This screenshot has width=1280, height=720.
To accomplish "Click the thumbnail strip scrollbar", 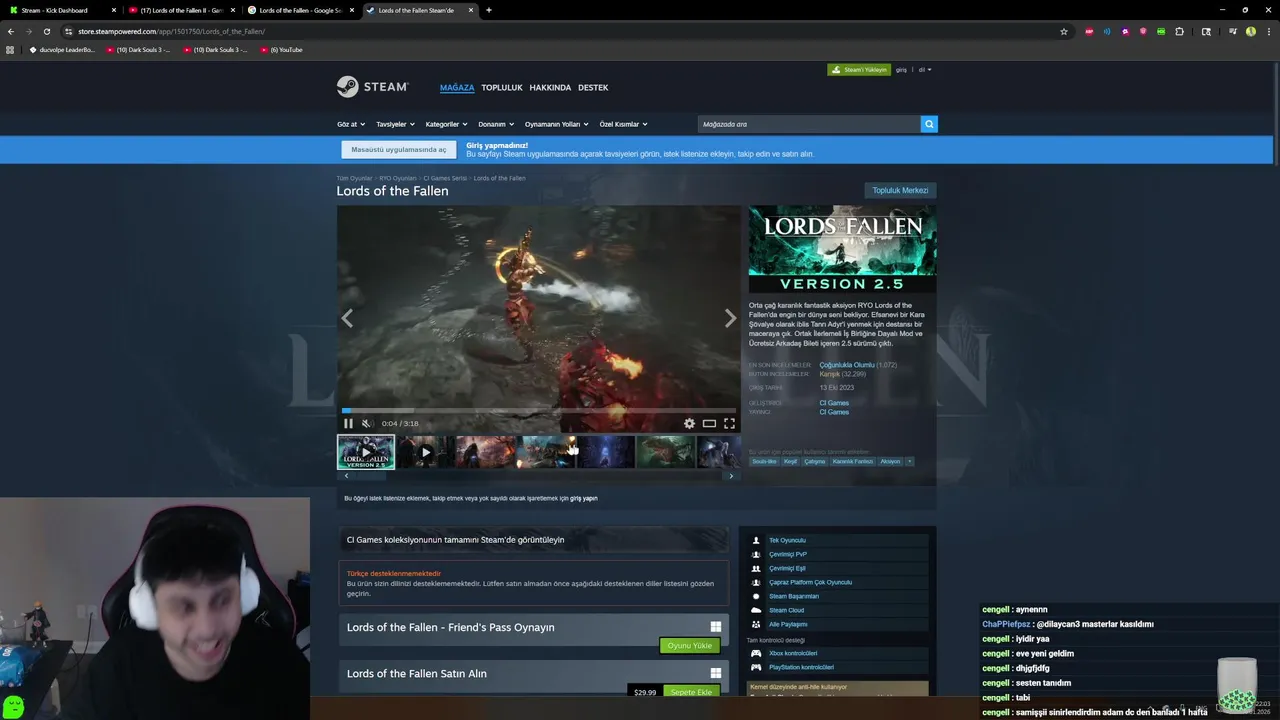I will click(x=539, y=476).
